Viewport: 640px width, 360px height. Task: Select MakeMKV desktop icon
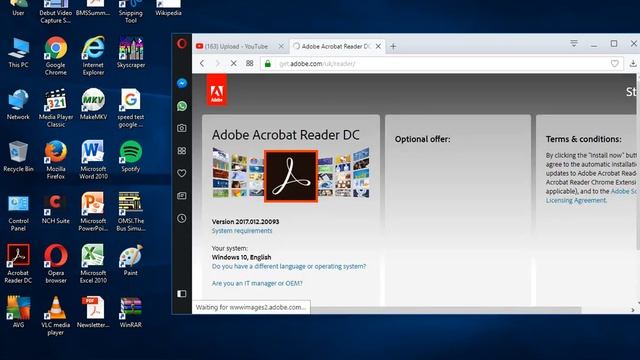(x=93, y=105)
